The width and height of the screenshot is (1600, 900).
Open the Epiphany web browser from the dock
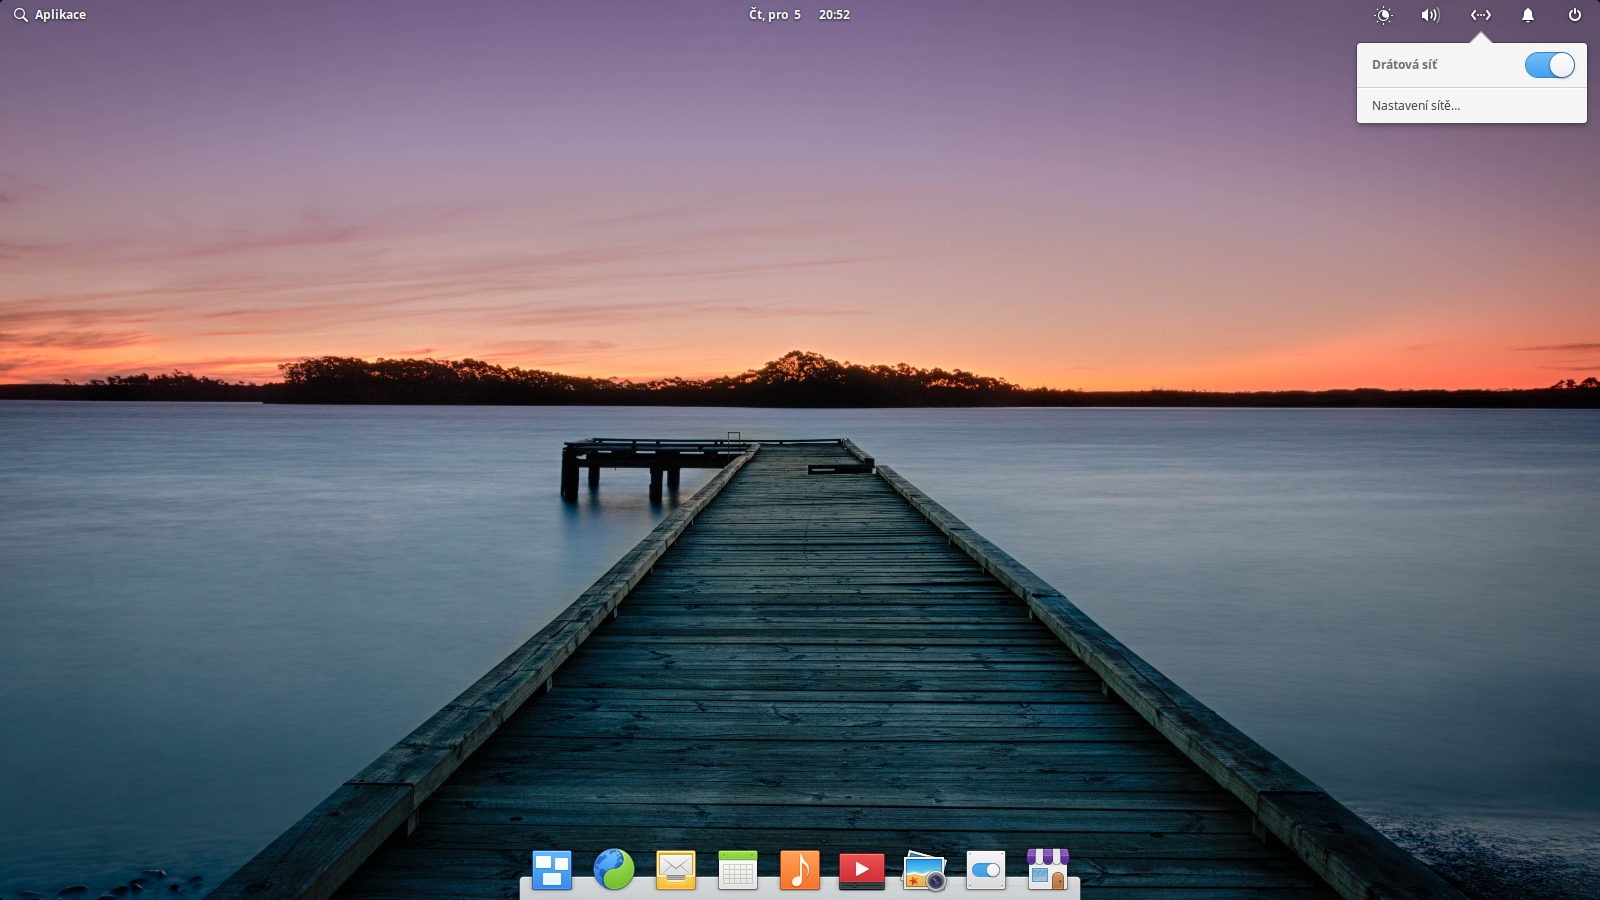coord(614,869)
